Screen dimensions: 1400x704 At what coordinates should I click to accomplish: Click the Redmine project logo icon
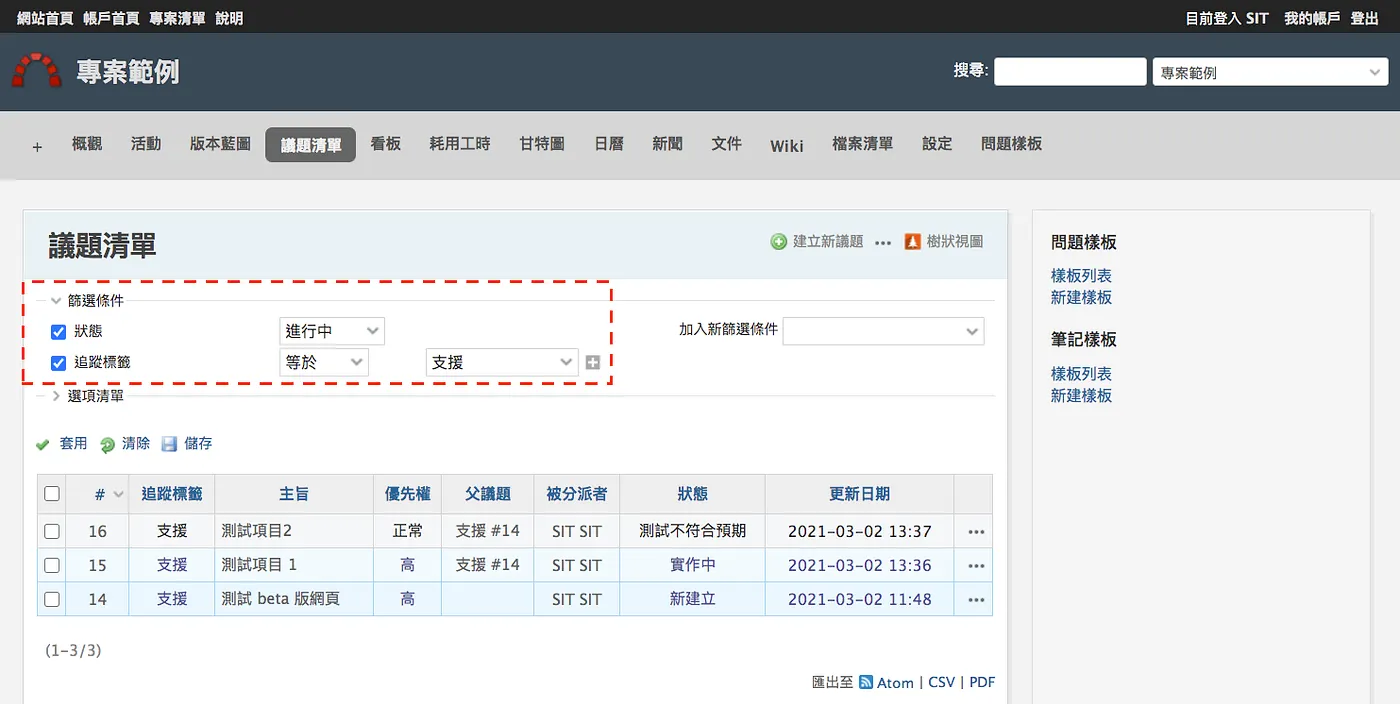click(x=36, y=71)
